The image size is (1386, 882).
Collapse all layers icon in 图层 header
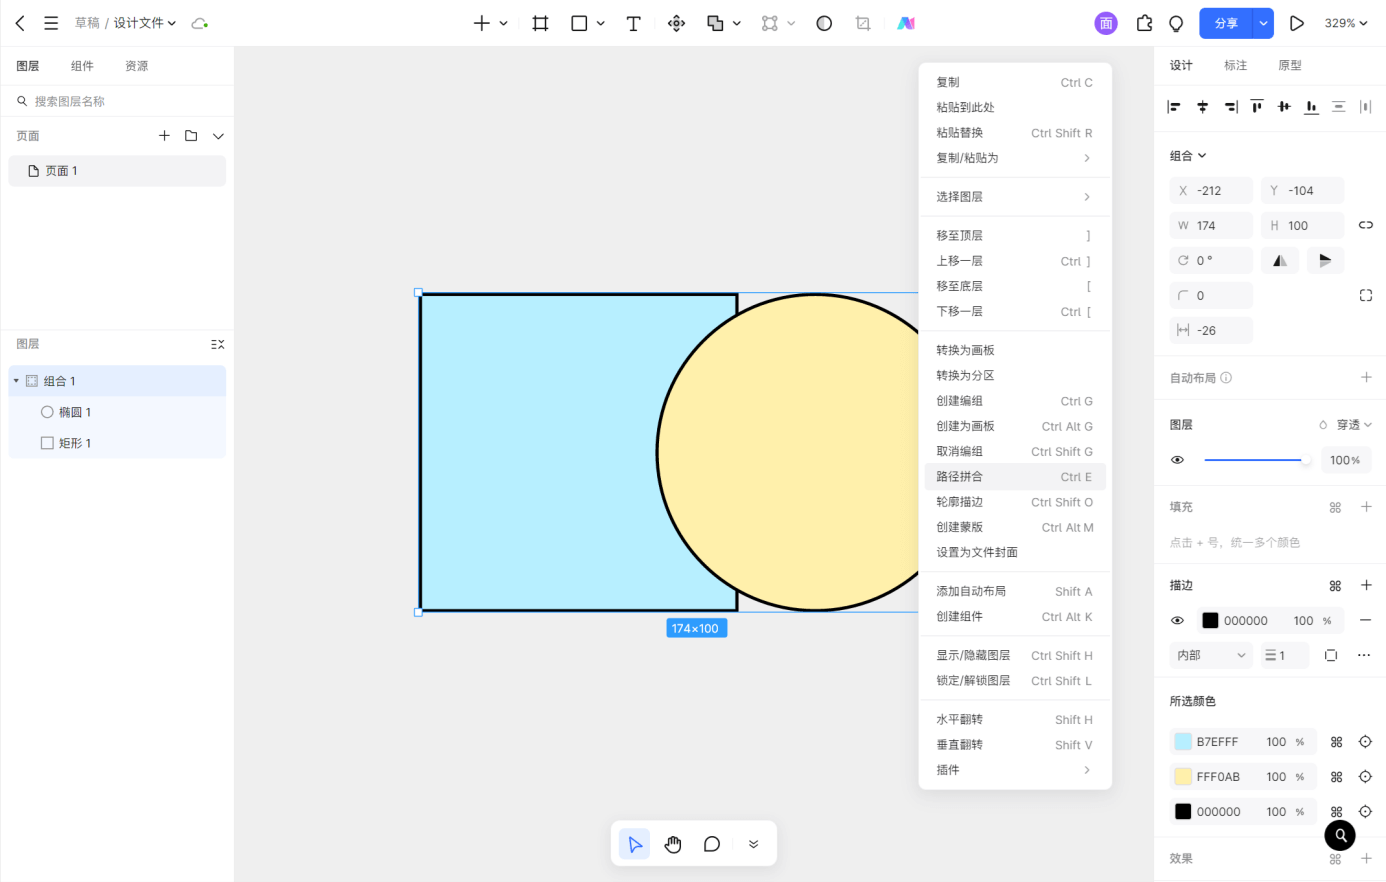click(217, 344)
